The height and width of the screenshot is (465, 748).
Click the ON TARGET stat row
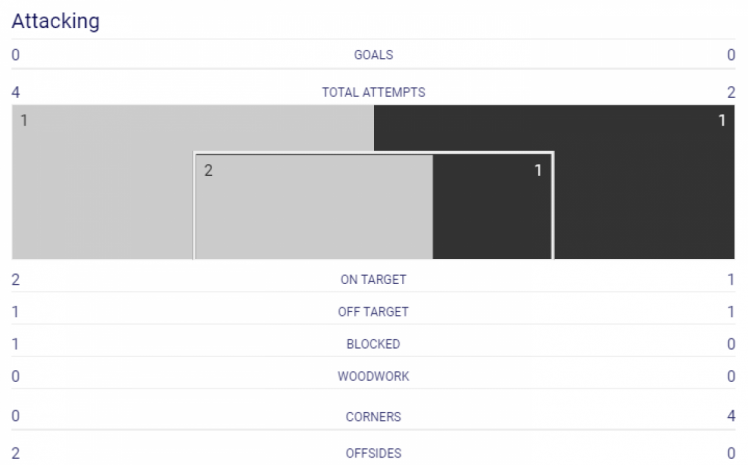coord(374,279)
